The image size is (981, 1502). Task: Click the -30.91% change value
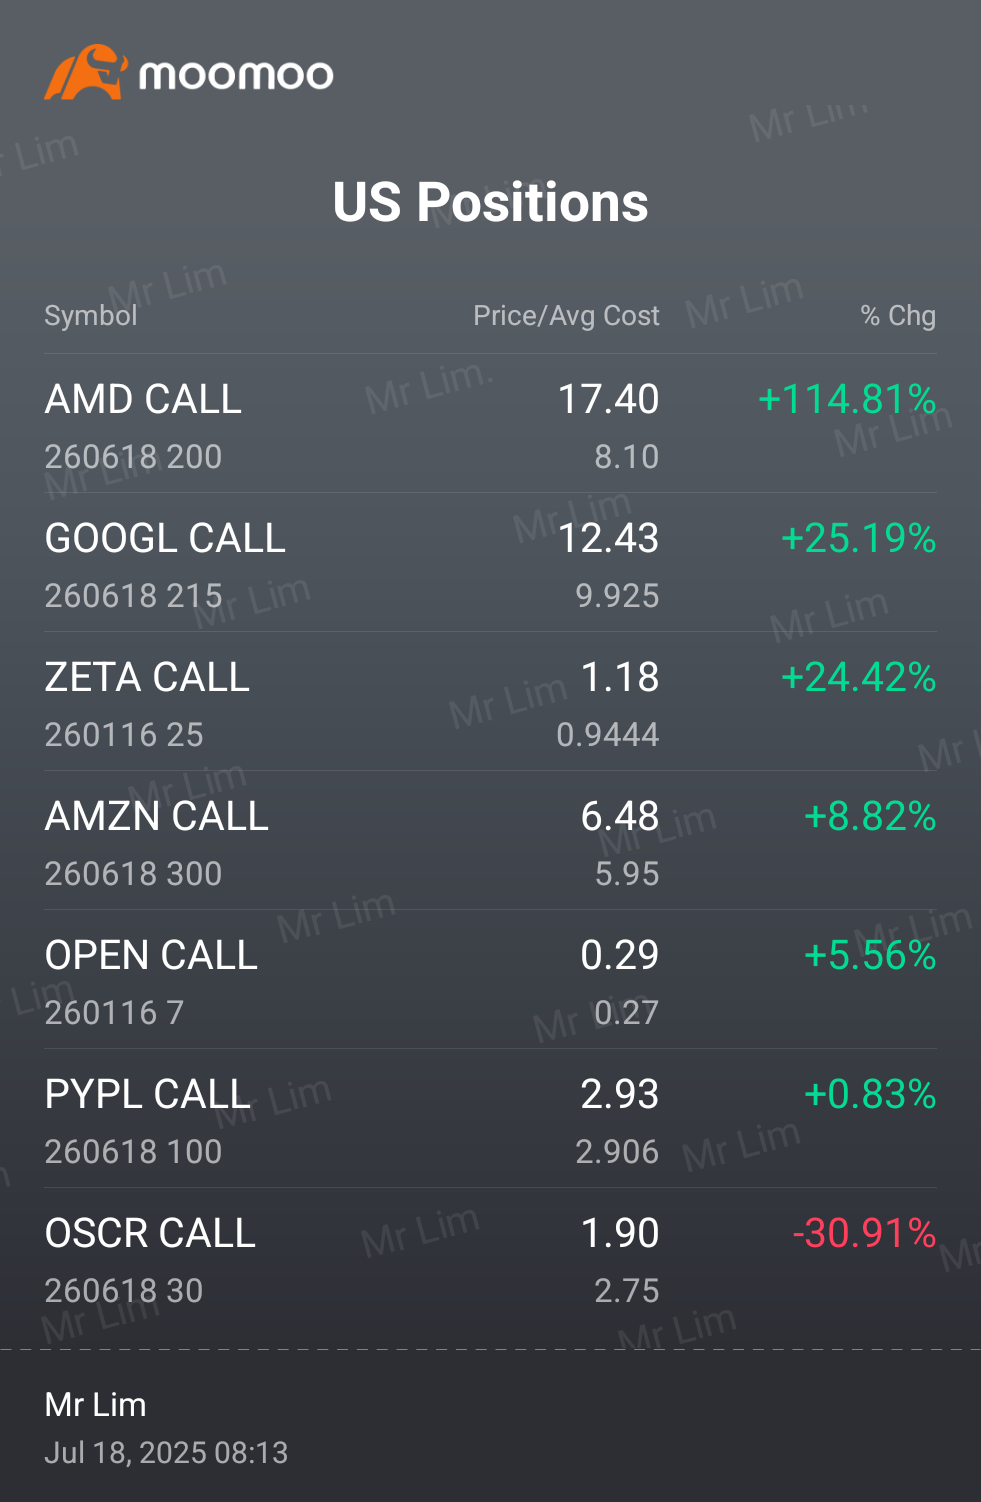click(864, 1234)
